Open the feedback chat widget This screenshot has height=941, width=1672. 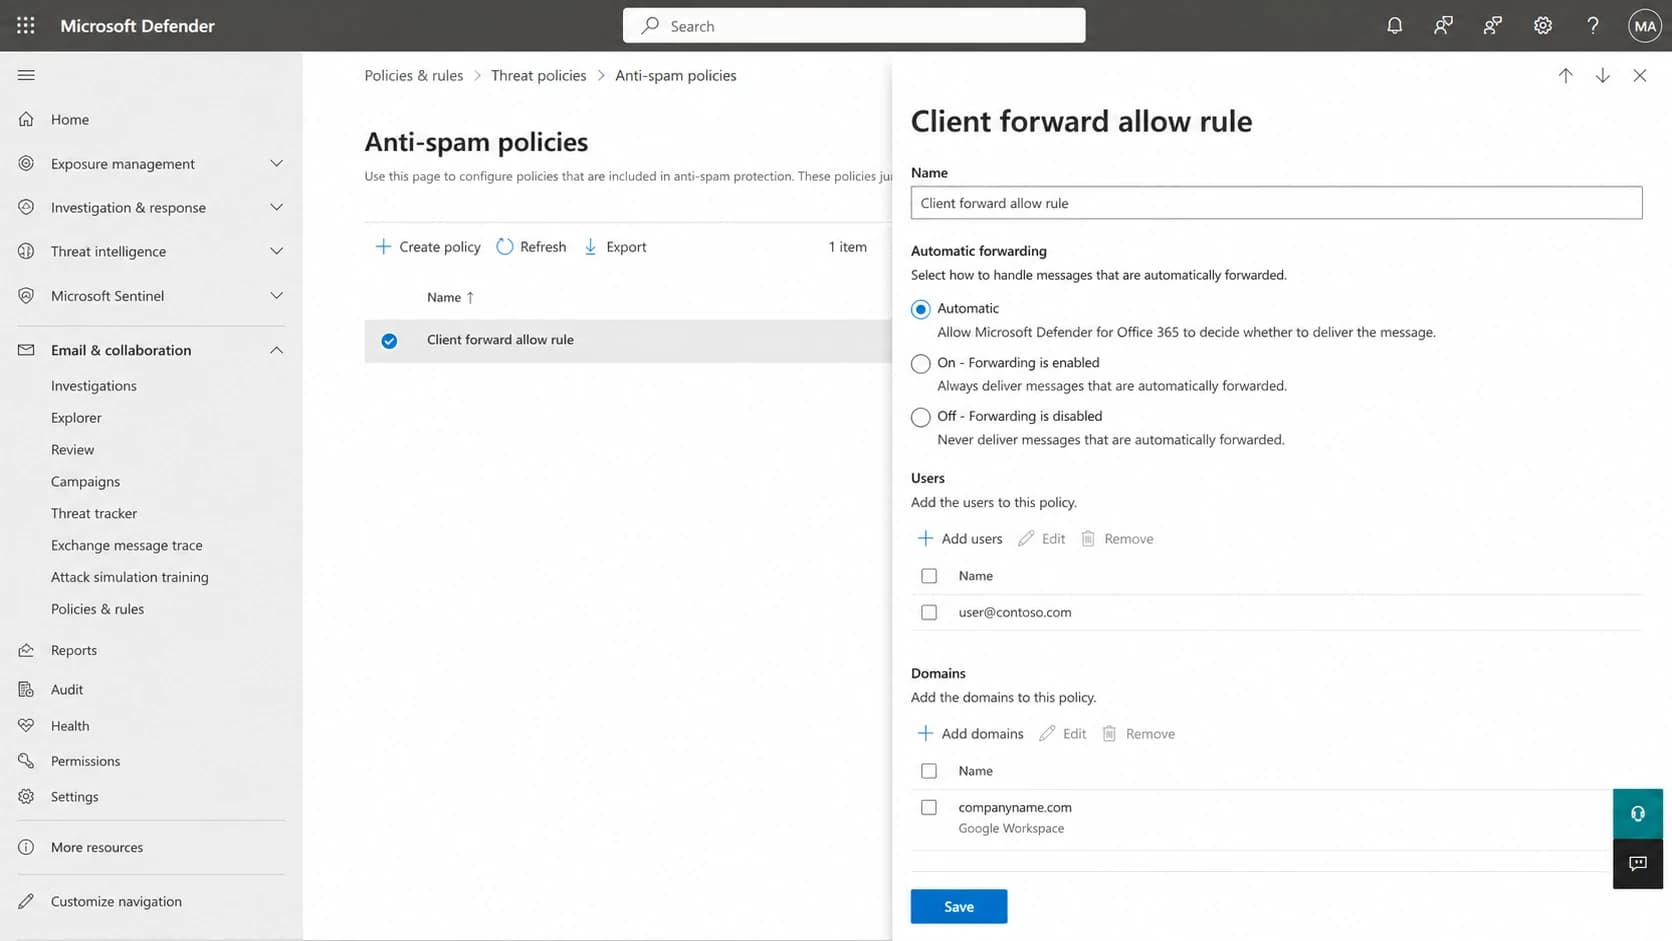pyautogui.click(x=1638, y=864)
